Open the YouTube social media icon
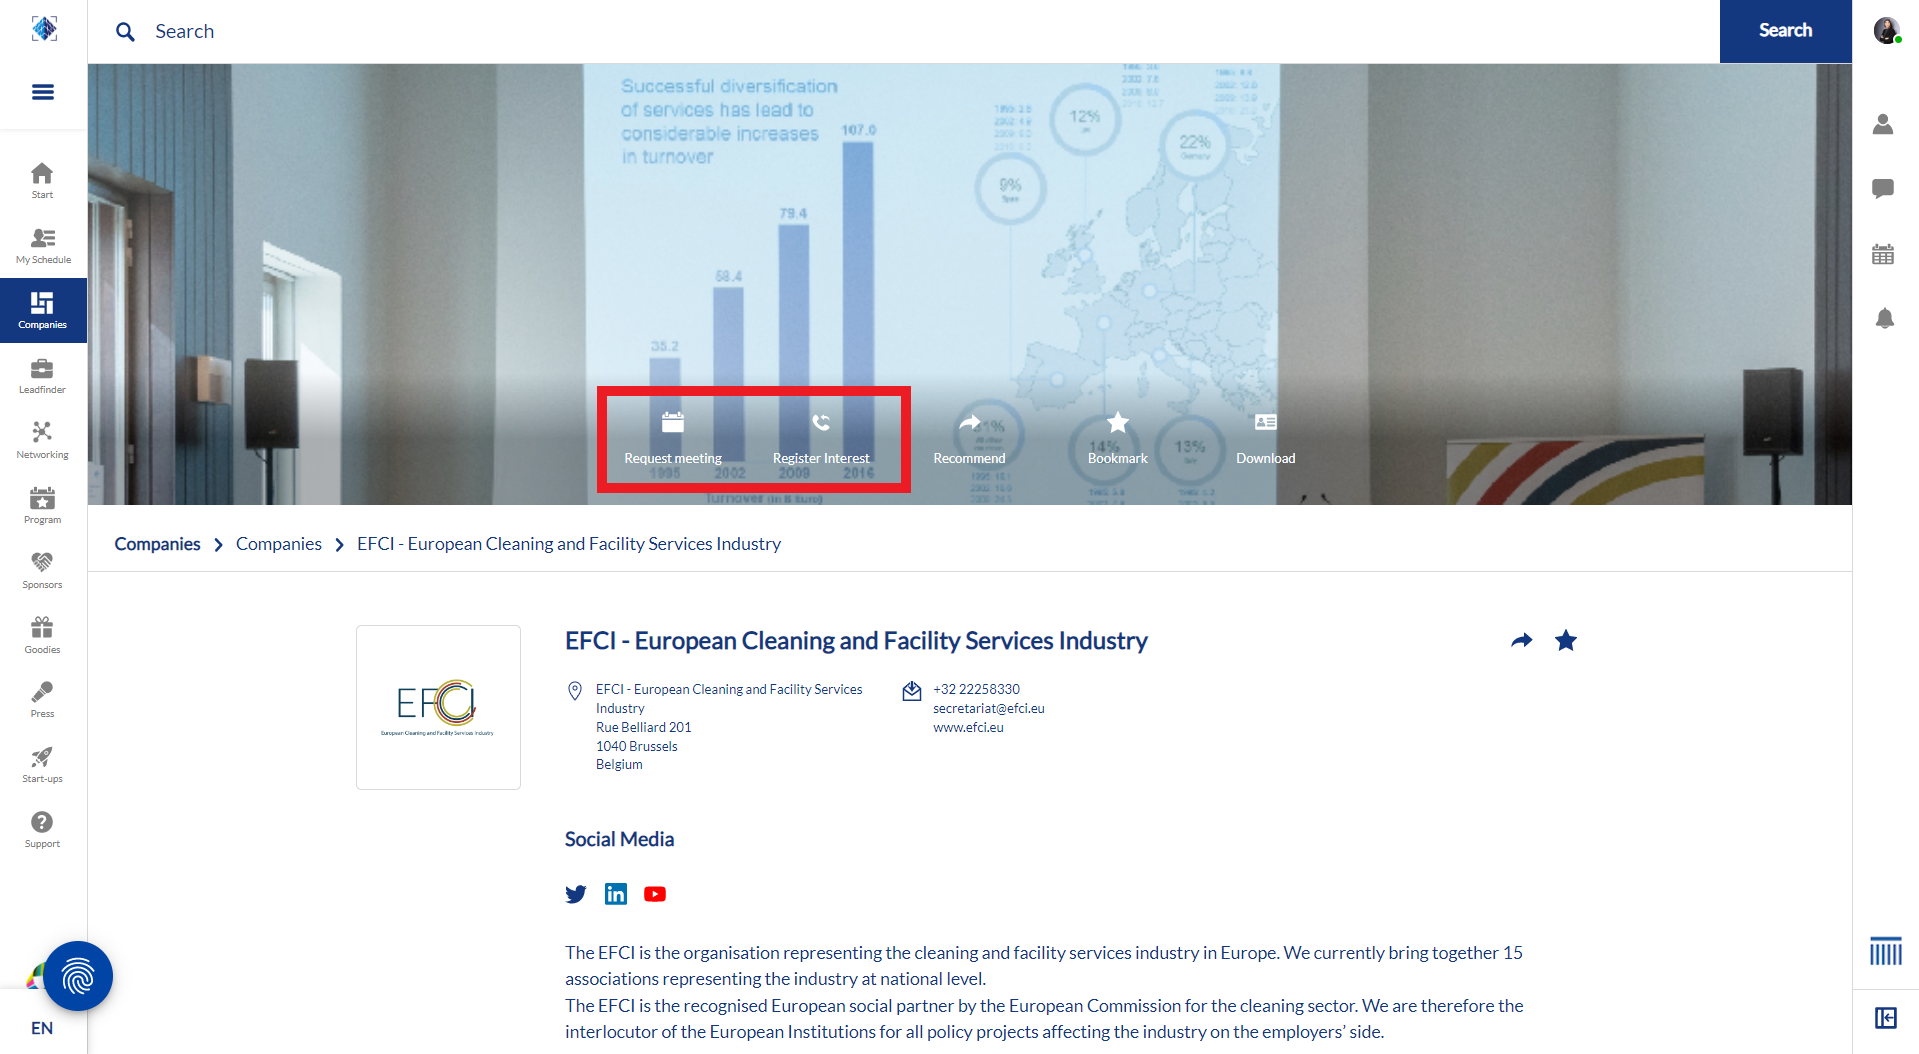1919x1054 pixels. [x=655, y=894]
